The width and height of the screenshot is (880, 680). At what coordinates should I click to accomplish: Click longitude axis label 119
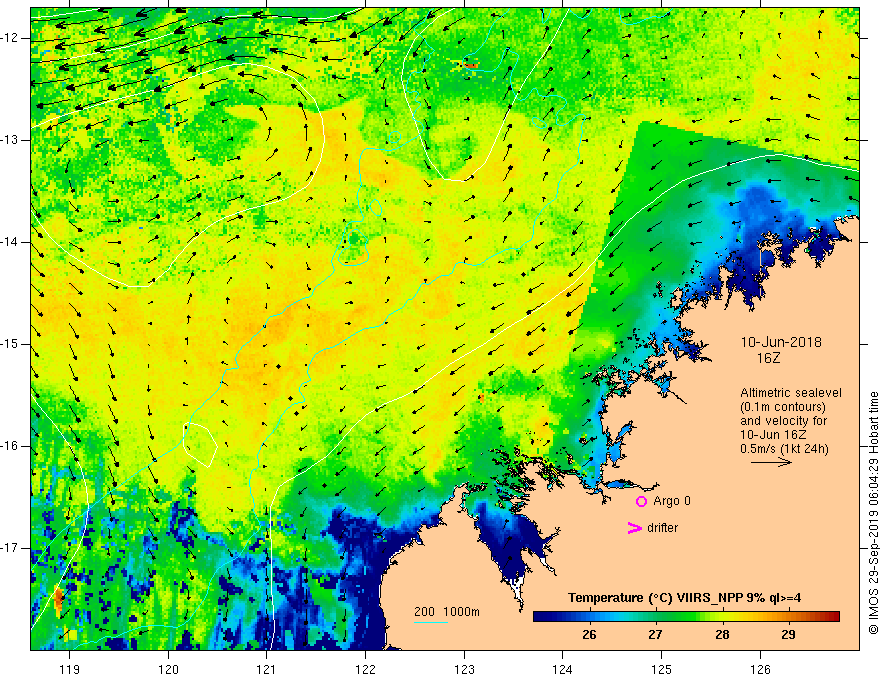70,669
